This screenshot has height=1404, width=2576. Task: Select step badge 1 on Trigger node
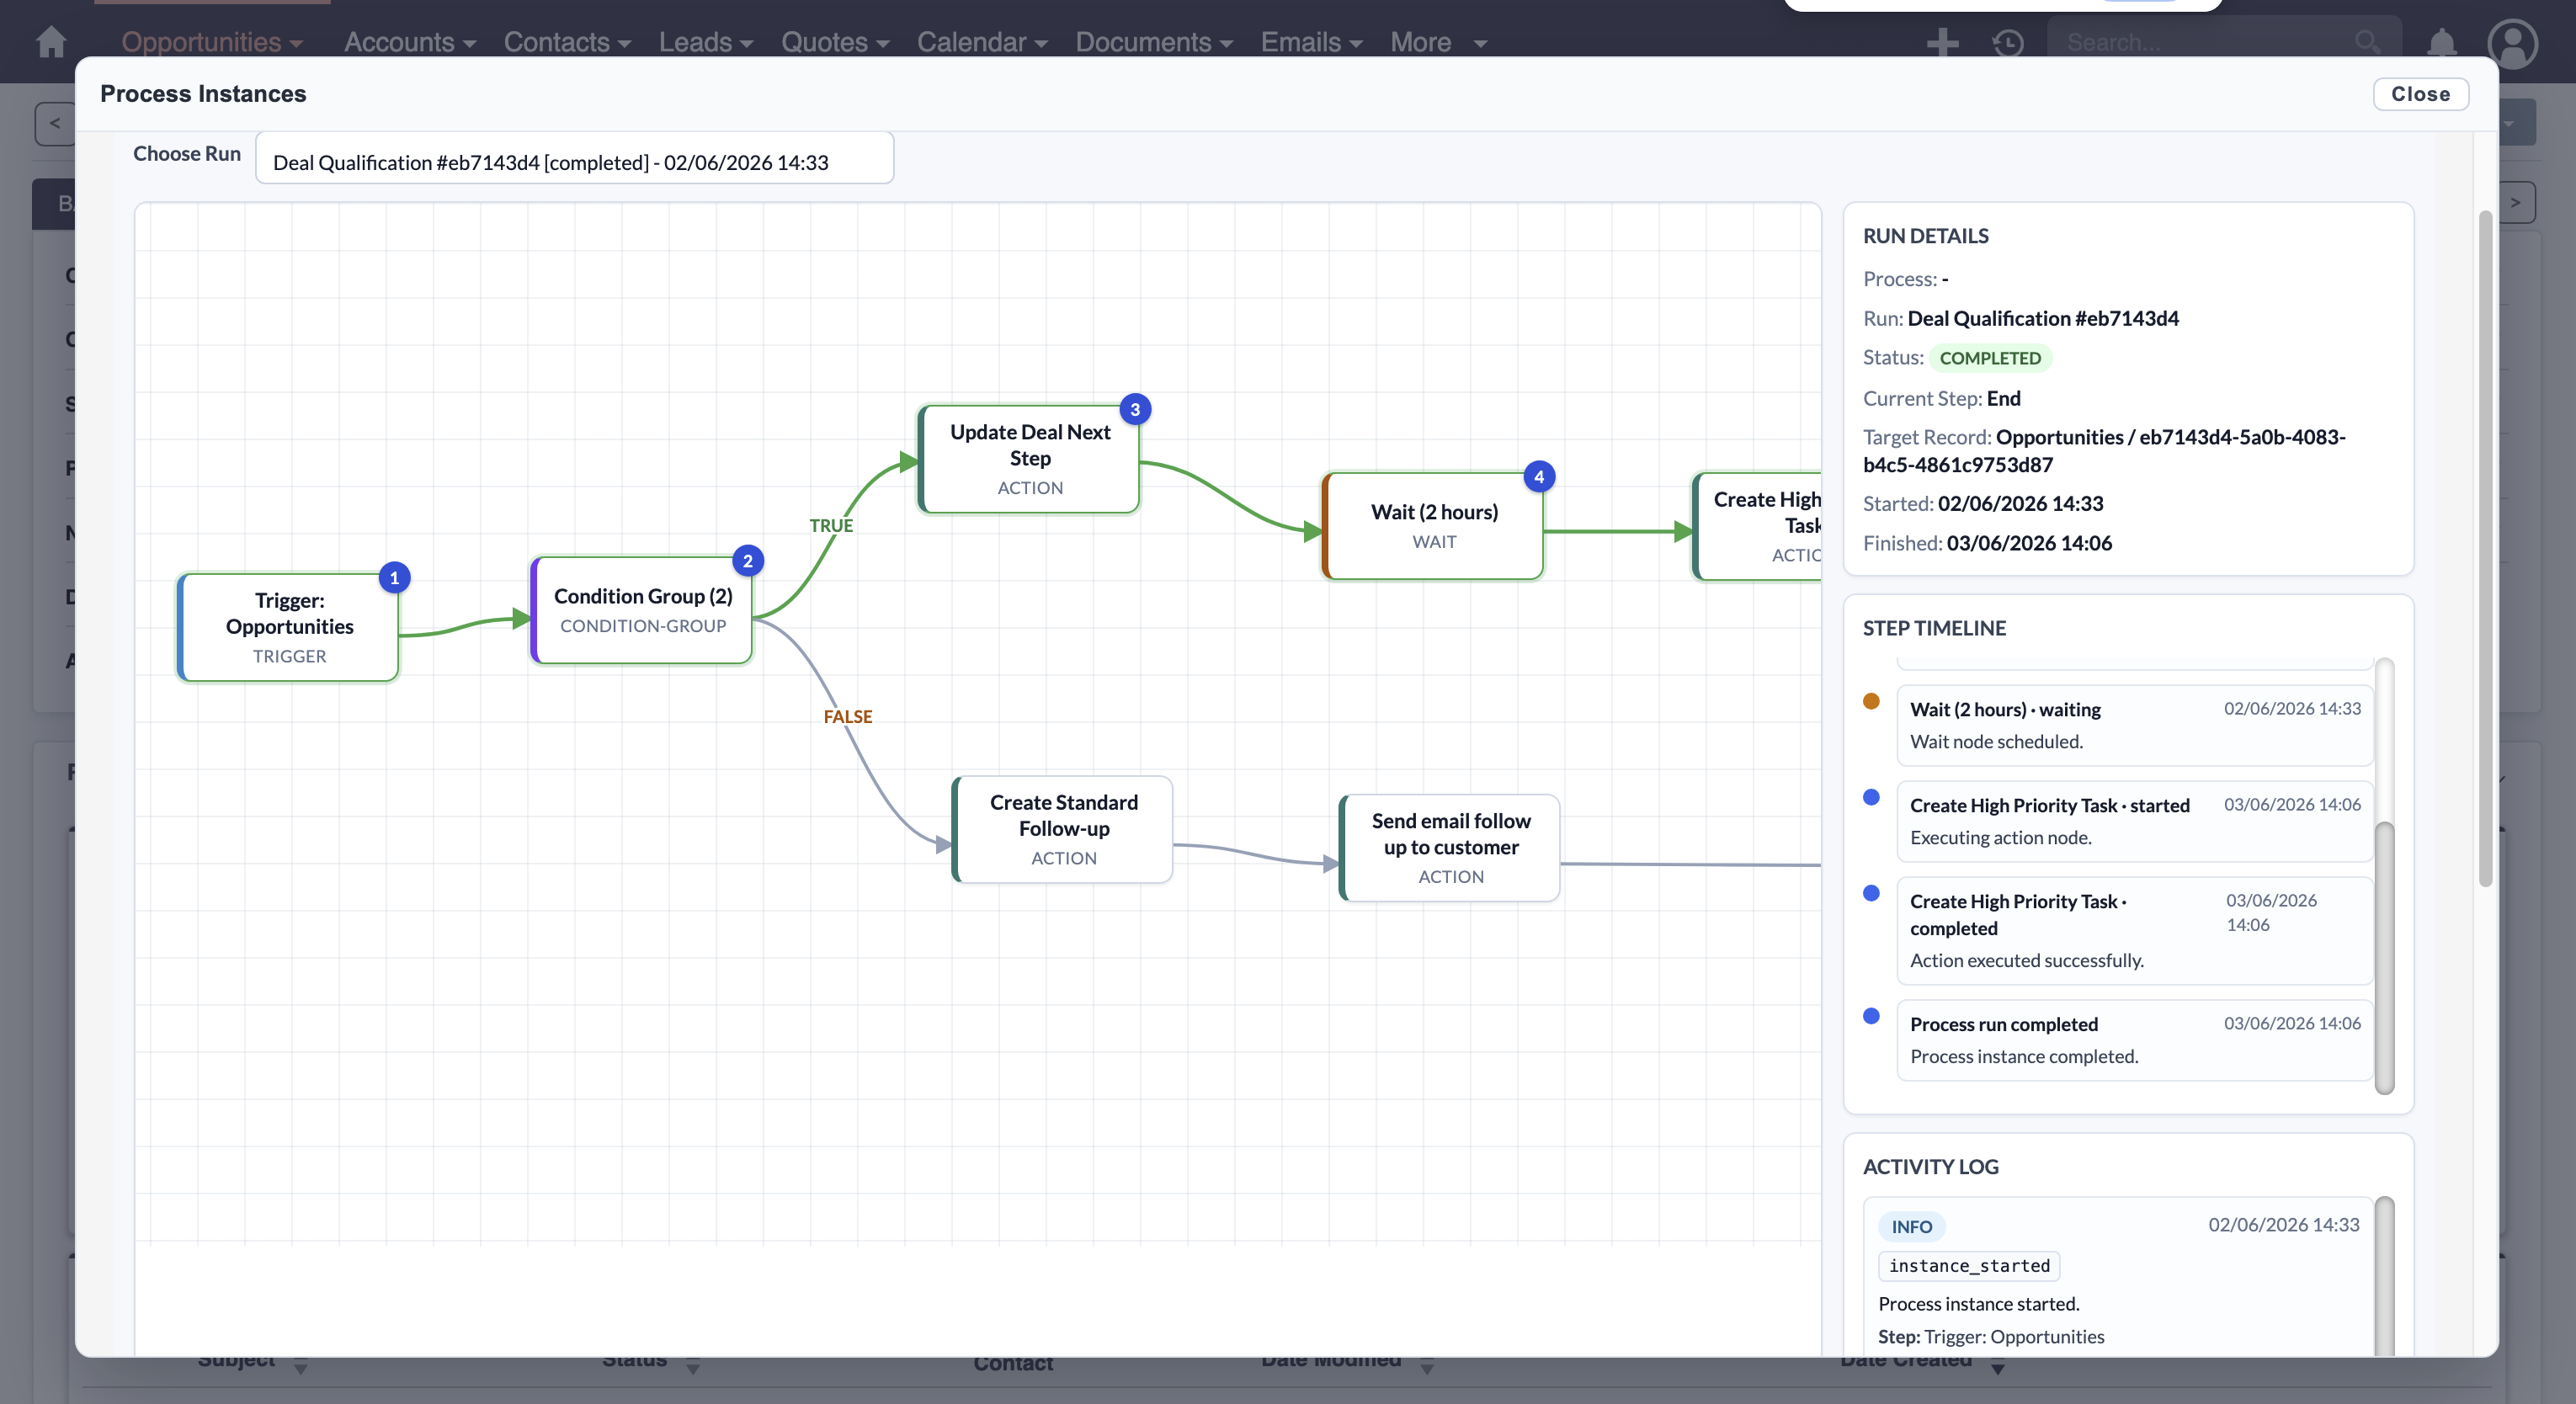coord(395,577)
